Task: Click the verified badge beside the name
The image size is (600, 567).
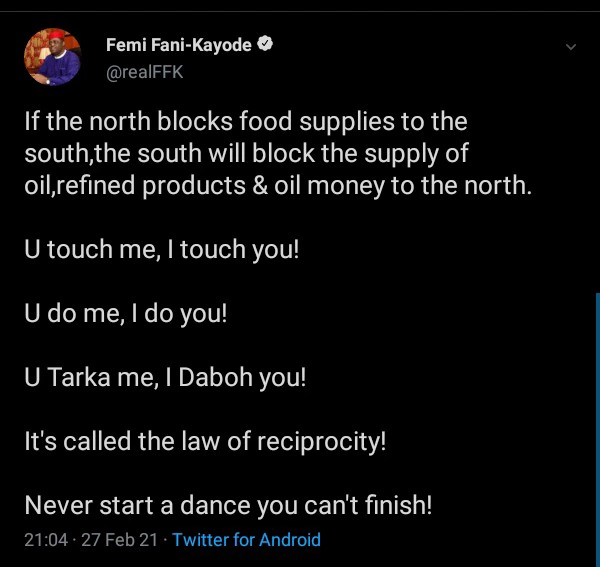Action: [267, 45]
